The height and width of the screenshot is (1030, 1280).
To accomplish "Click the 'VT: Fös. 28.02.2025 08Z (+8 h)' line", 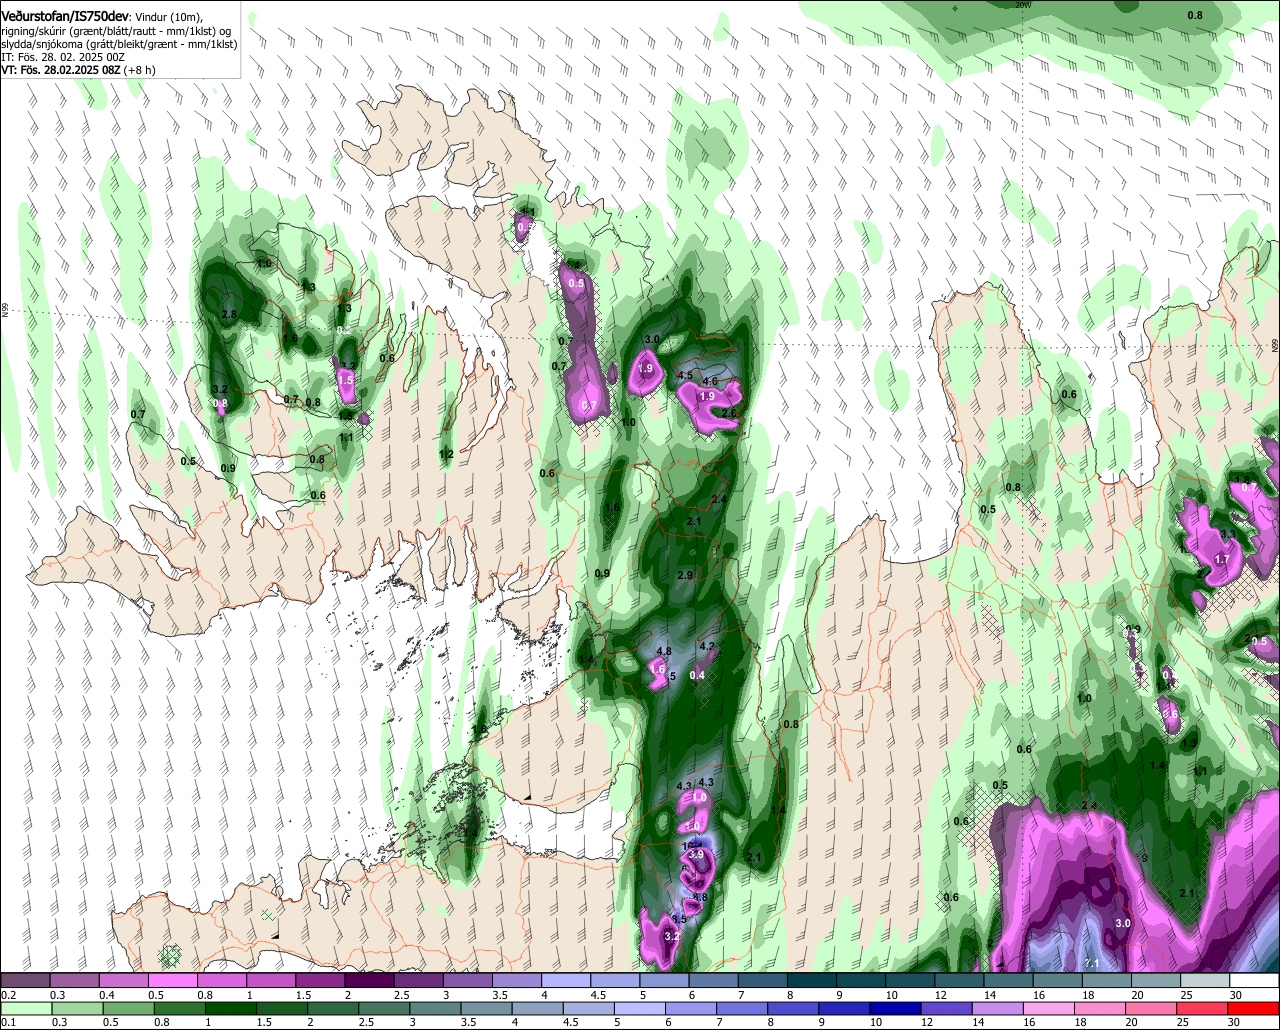I will (x=78, y=70).
